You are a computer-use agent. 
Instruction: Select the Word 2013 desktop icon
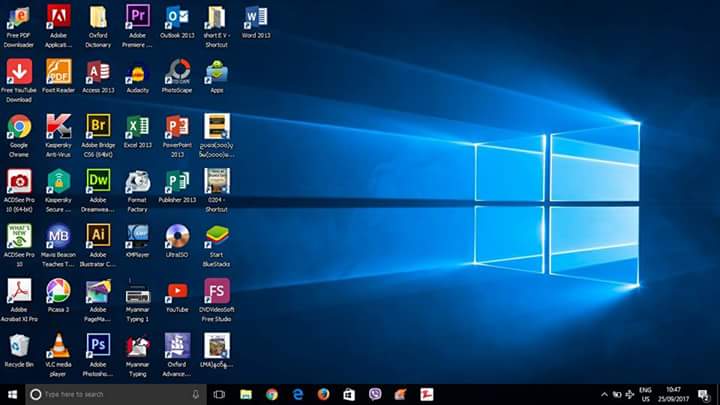pyautogui.click(x=256, y=22)
